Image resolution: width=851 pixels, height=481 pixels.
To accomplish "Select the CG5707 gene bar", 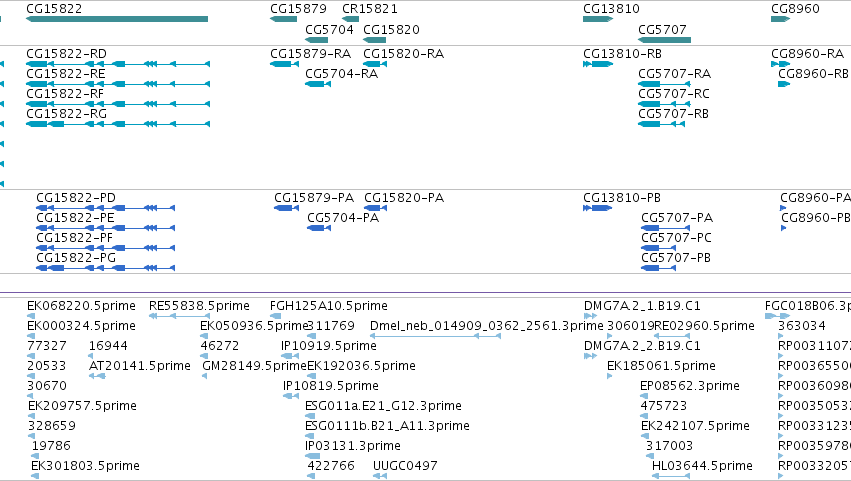I will click(664, 40).
